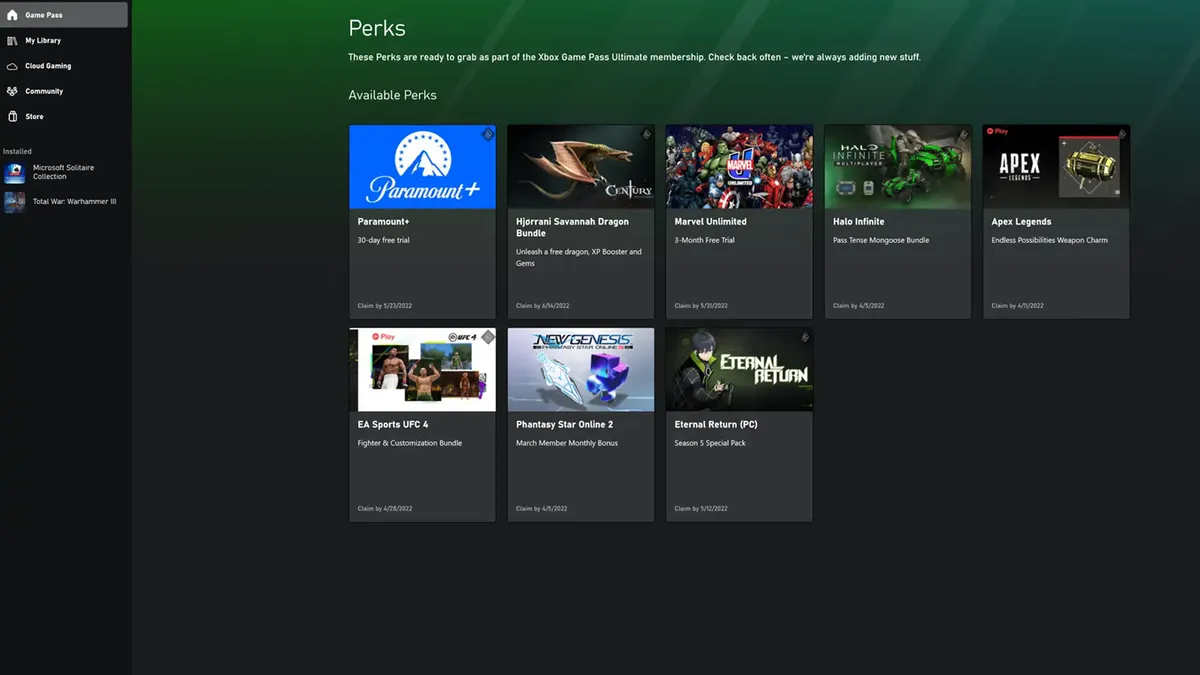1200x675 pixels.
Task: Open Eternal Return artwork thumbnail
Action: click(x=739, y=370)
